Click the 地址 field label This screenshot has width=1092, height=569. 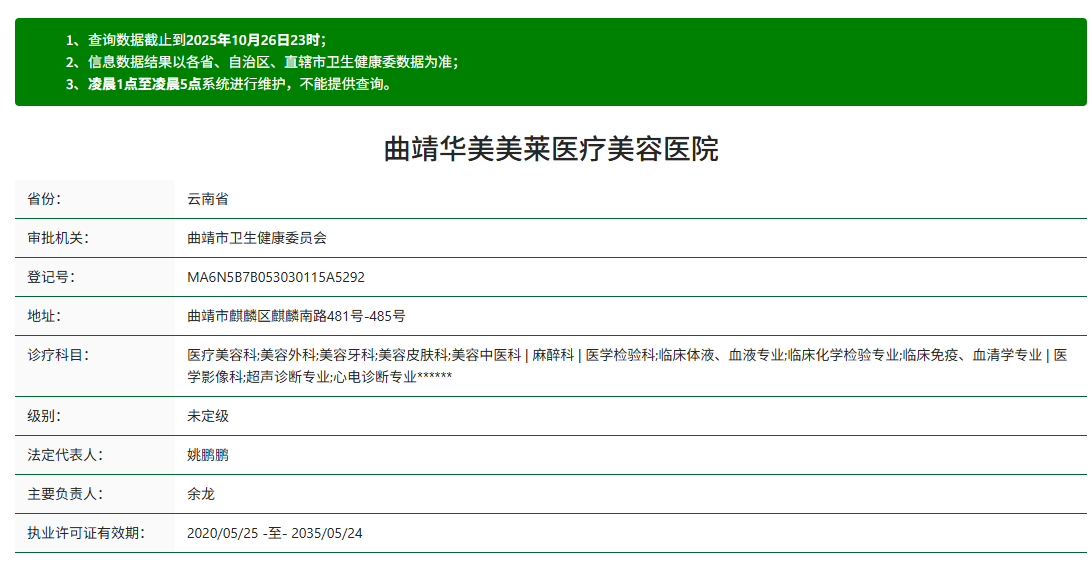click(44, 316)
